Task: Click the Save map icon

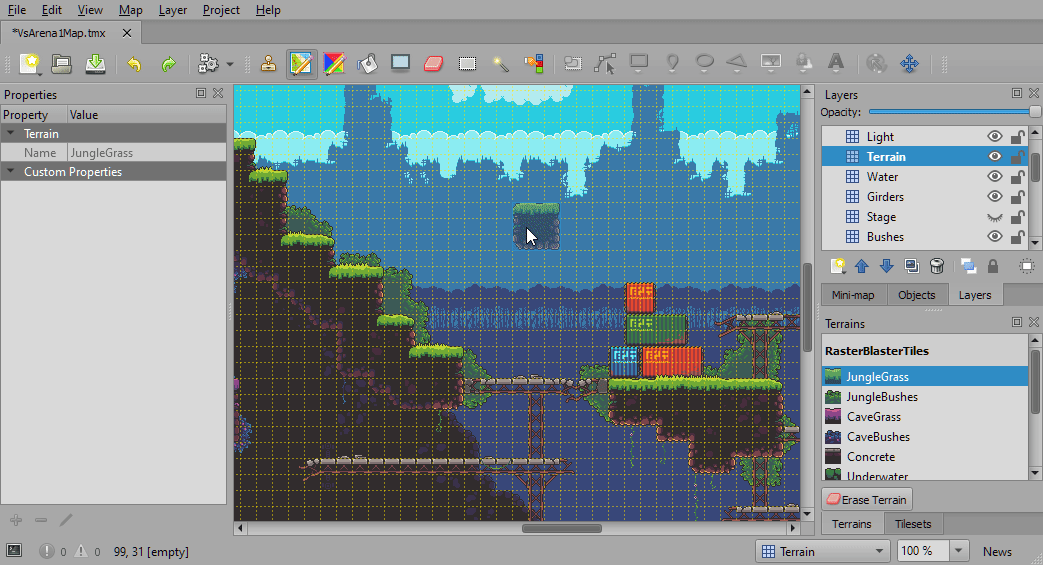Action: (95, 64)
